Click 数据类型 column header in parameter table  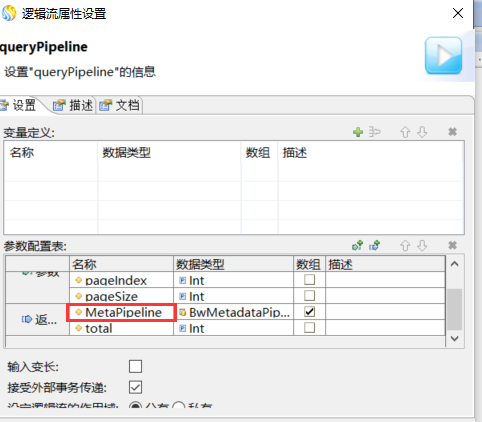coord(233,264)
